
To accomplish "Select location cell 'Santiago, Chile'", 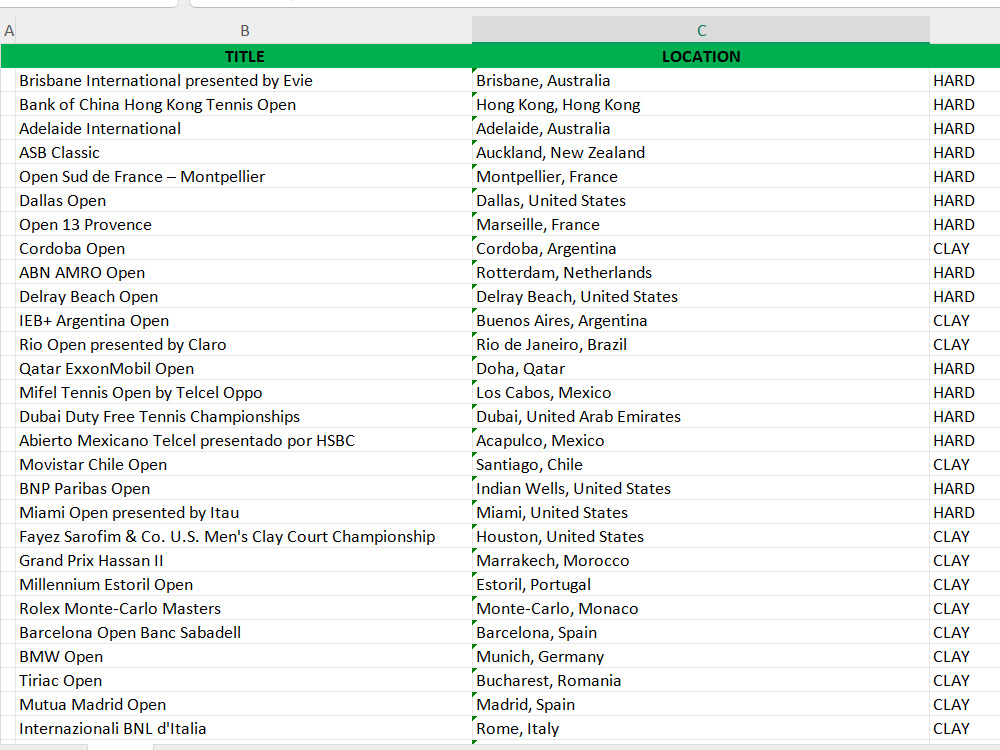I will [701, 464].
